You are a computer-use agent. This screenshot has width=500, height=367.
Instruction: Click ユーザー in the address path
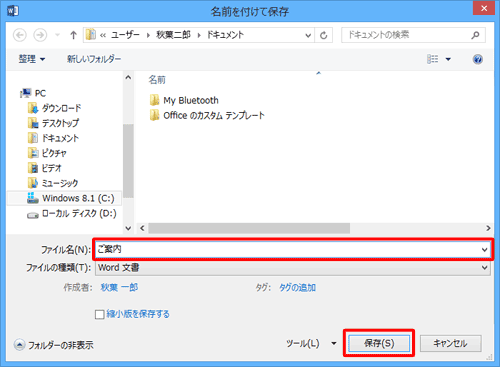coord(125,35)
